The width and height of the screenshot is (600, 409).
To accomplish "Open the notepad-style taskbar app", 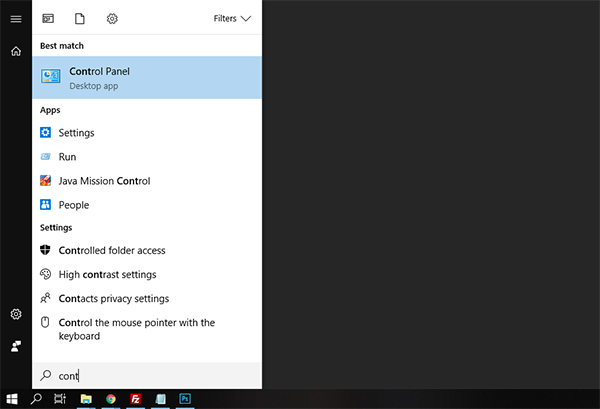I will pyautogui.click(x=160, y=399).
